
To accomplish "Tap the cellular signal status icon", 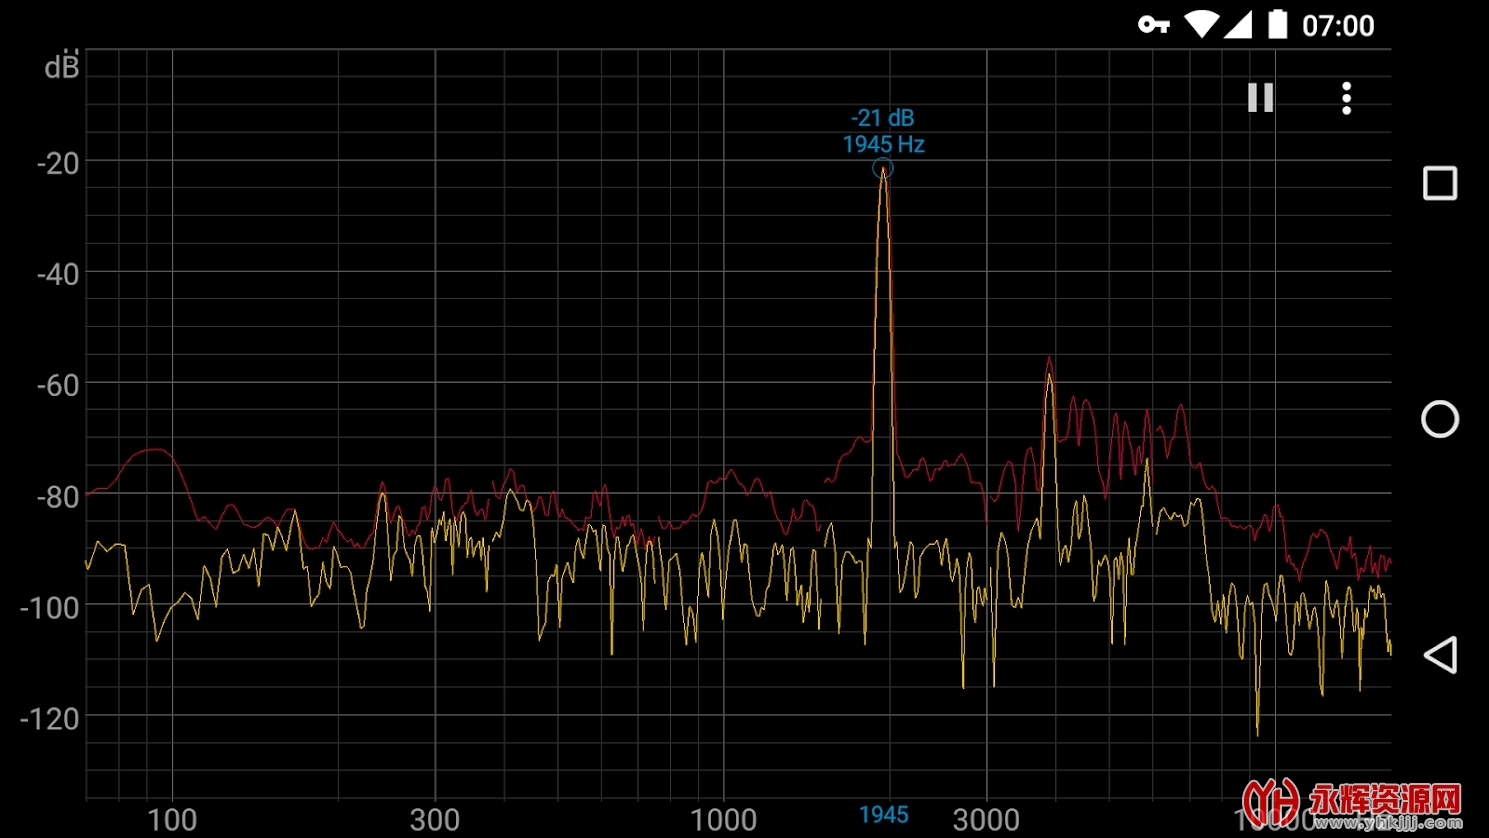I will coord(1238,25).
